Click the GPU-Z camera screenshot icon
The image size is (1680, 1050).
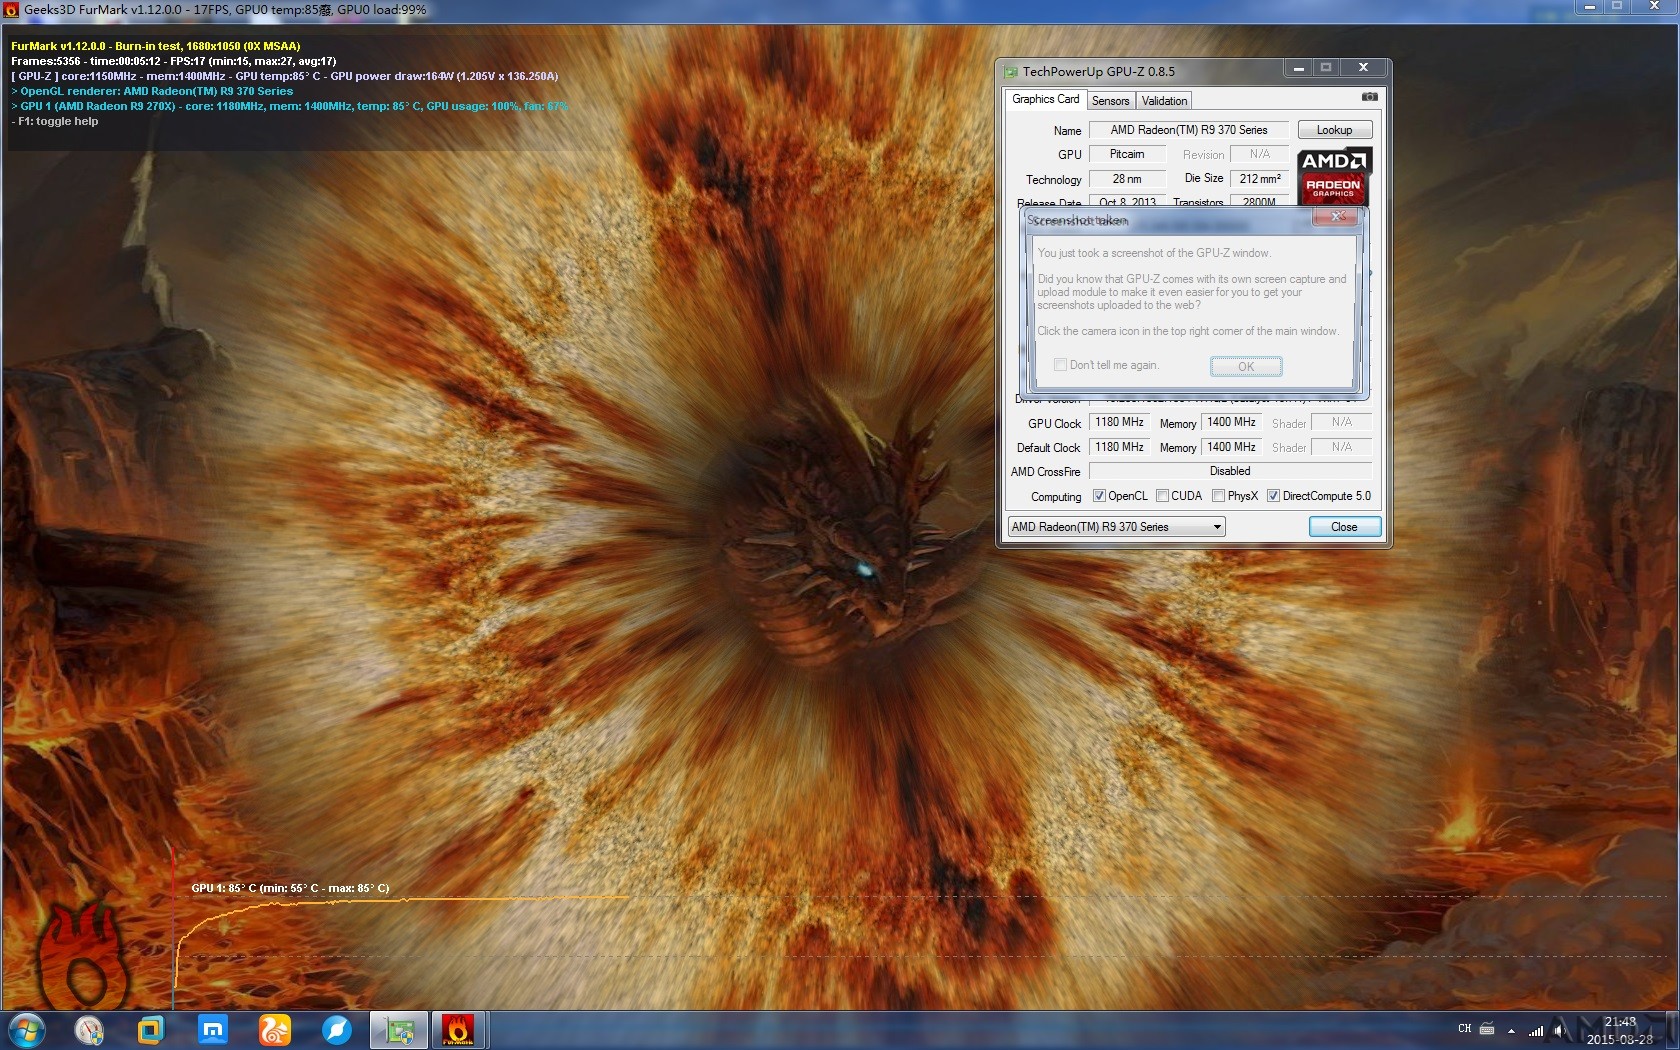point(1369,97)
